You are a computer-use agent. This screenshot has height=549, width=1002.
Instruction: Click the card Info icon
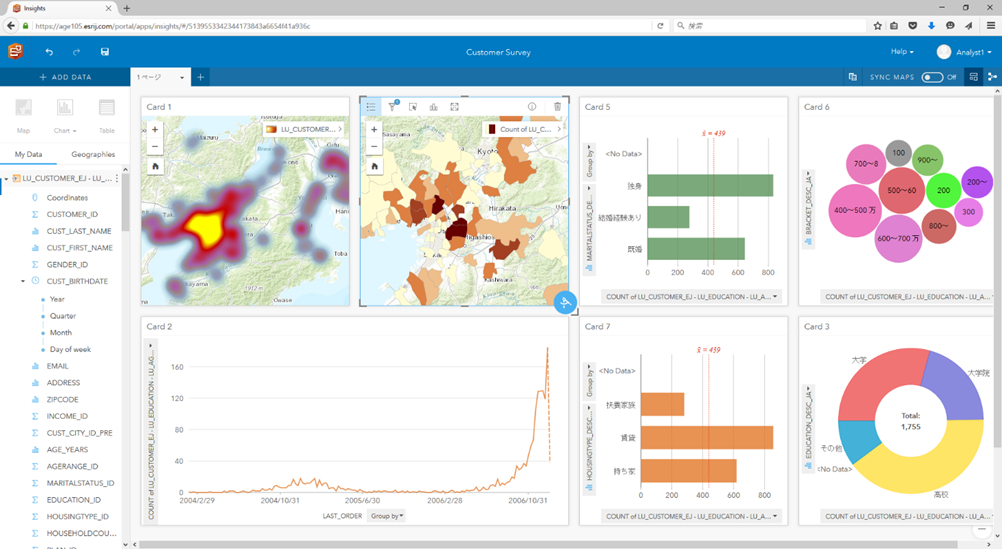(x=532, y=107)
